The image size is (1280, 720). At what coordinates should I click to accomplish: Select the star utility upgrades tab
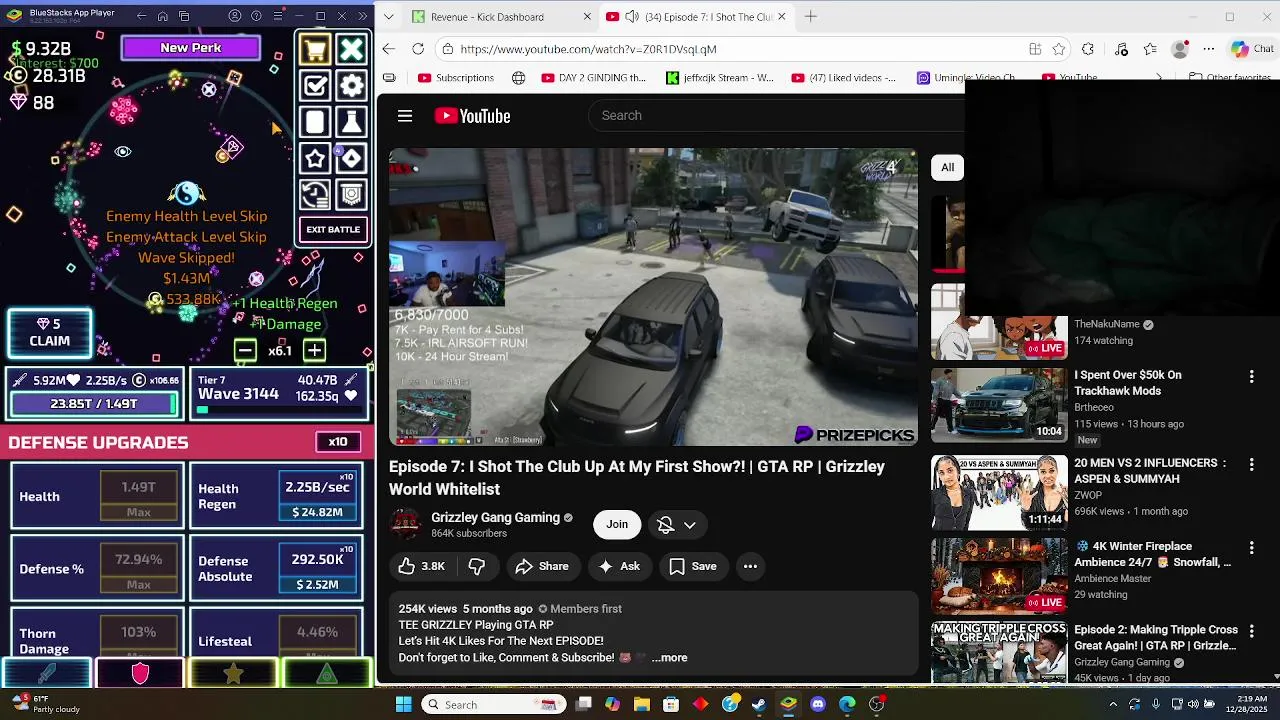(233, 673)
